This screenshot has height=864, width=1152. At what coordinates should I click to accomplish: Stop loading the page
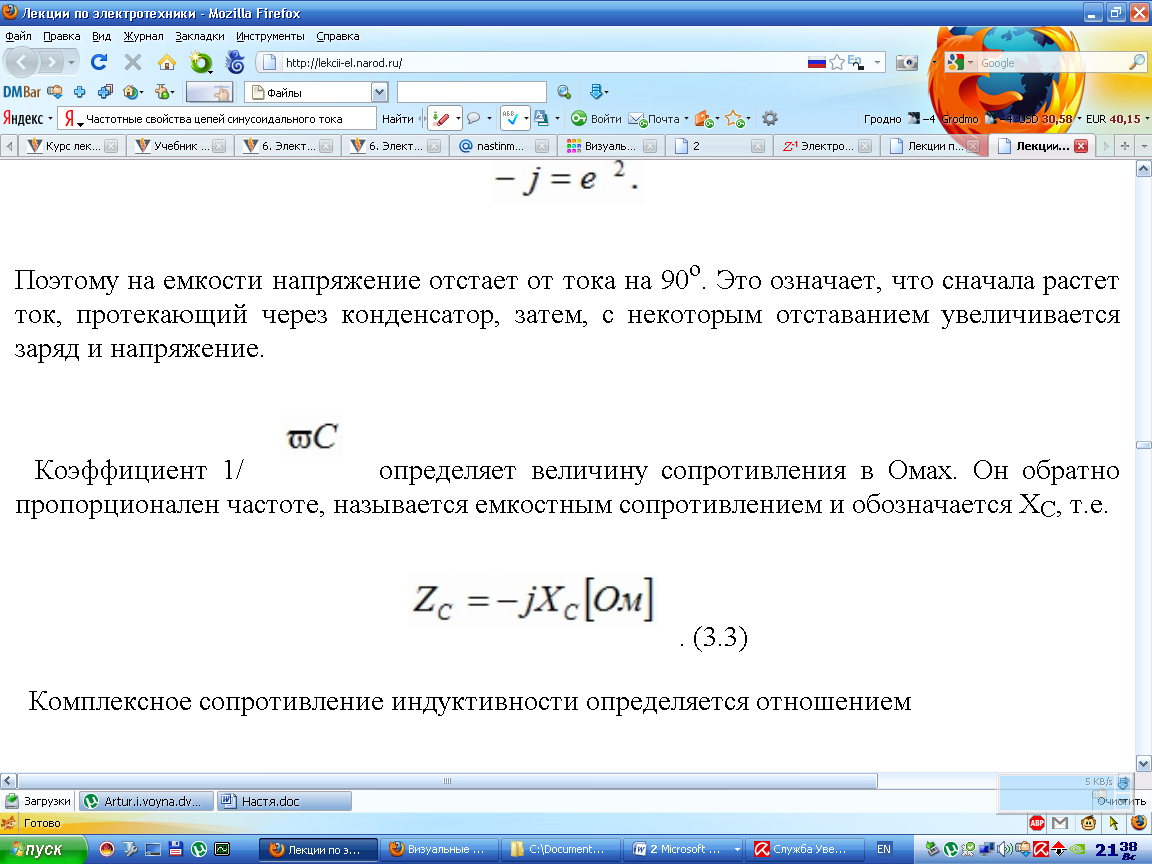(133, 62)
